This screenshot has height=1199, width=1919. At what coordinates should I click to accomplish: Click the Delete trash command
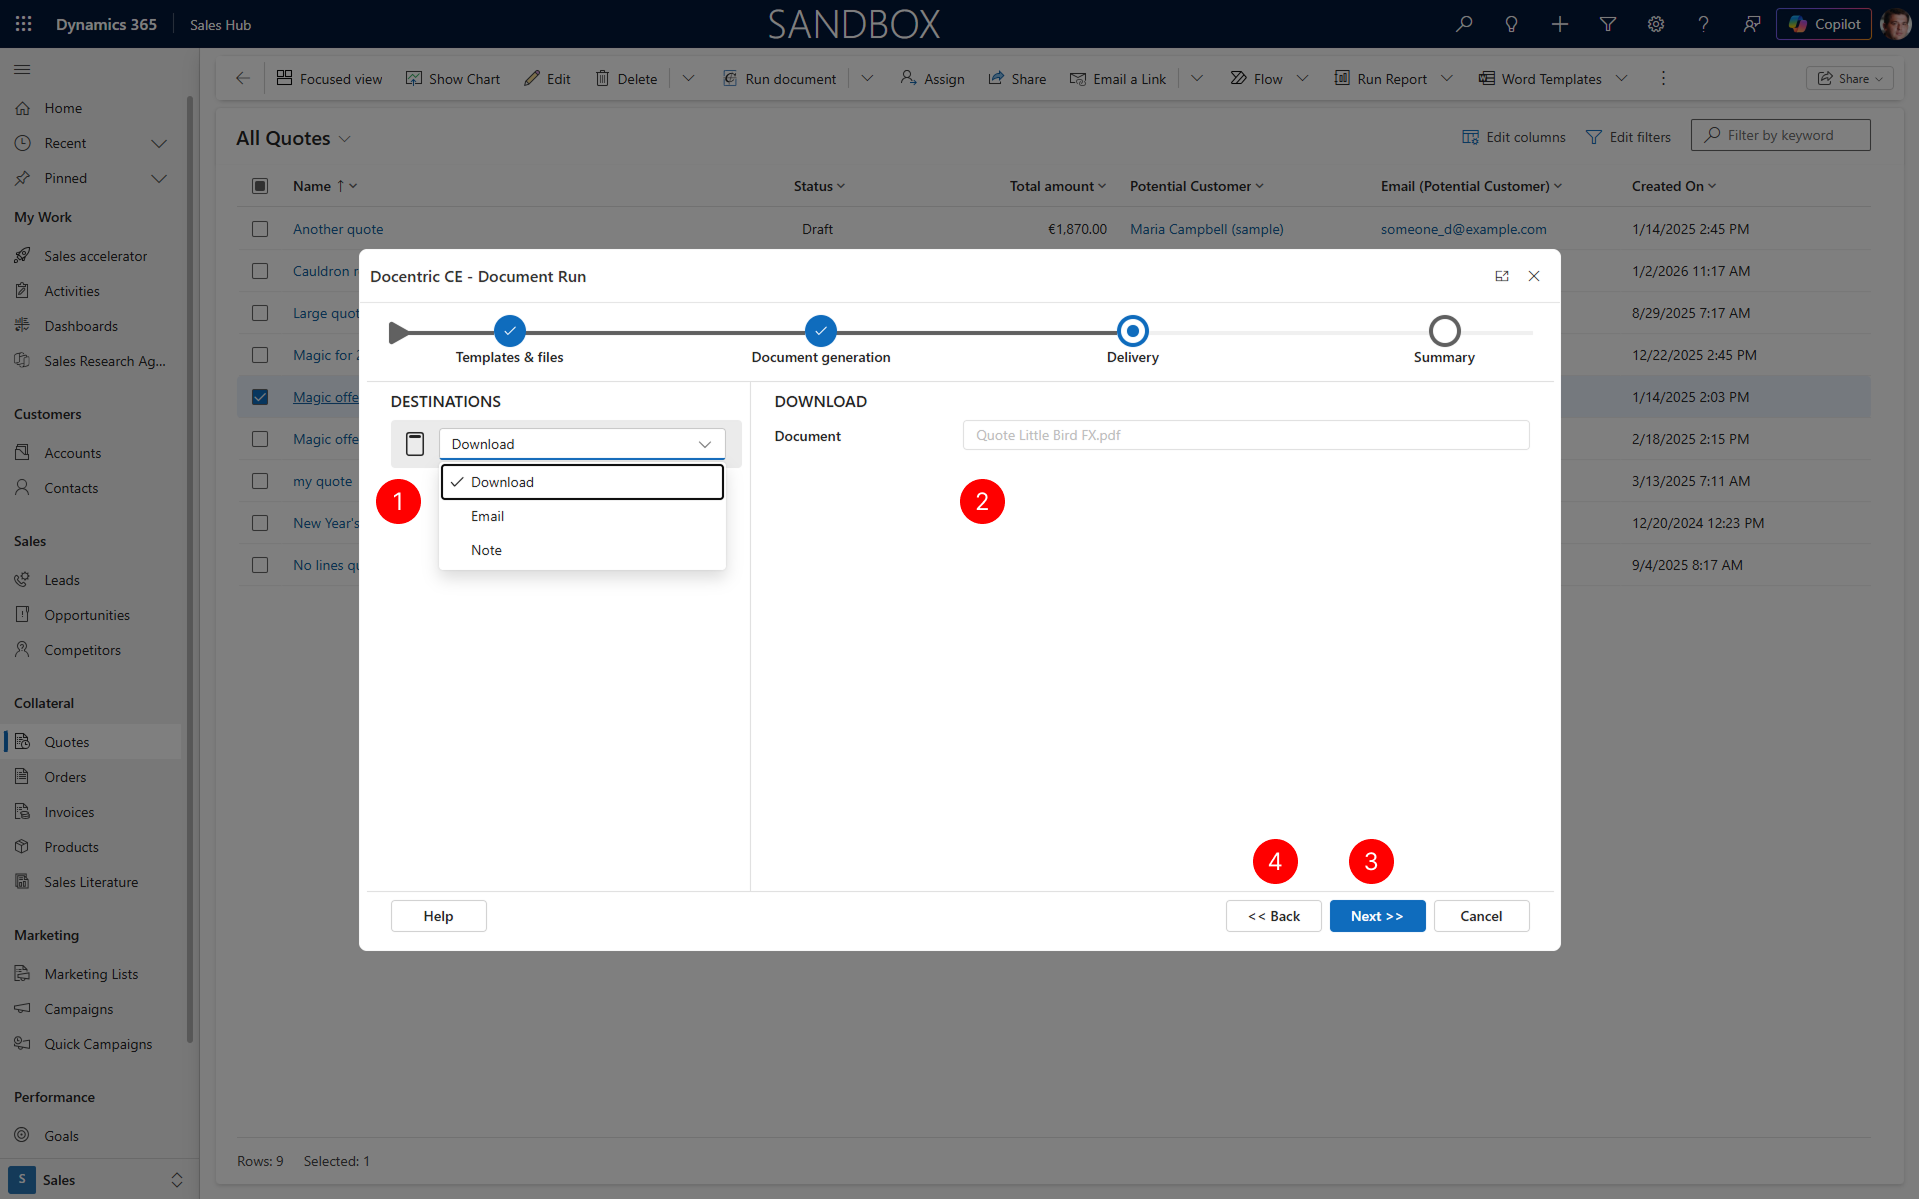coord(626,79)
